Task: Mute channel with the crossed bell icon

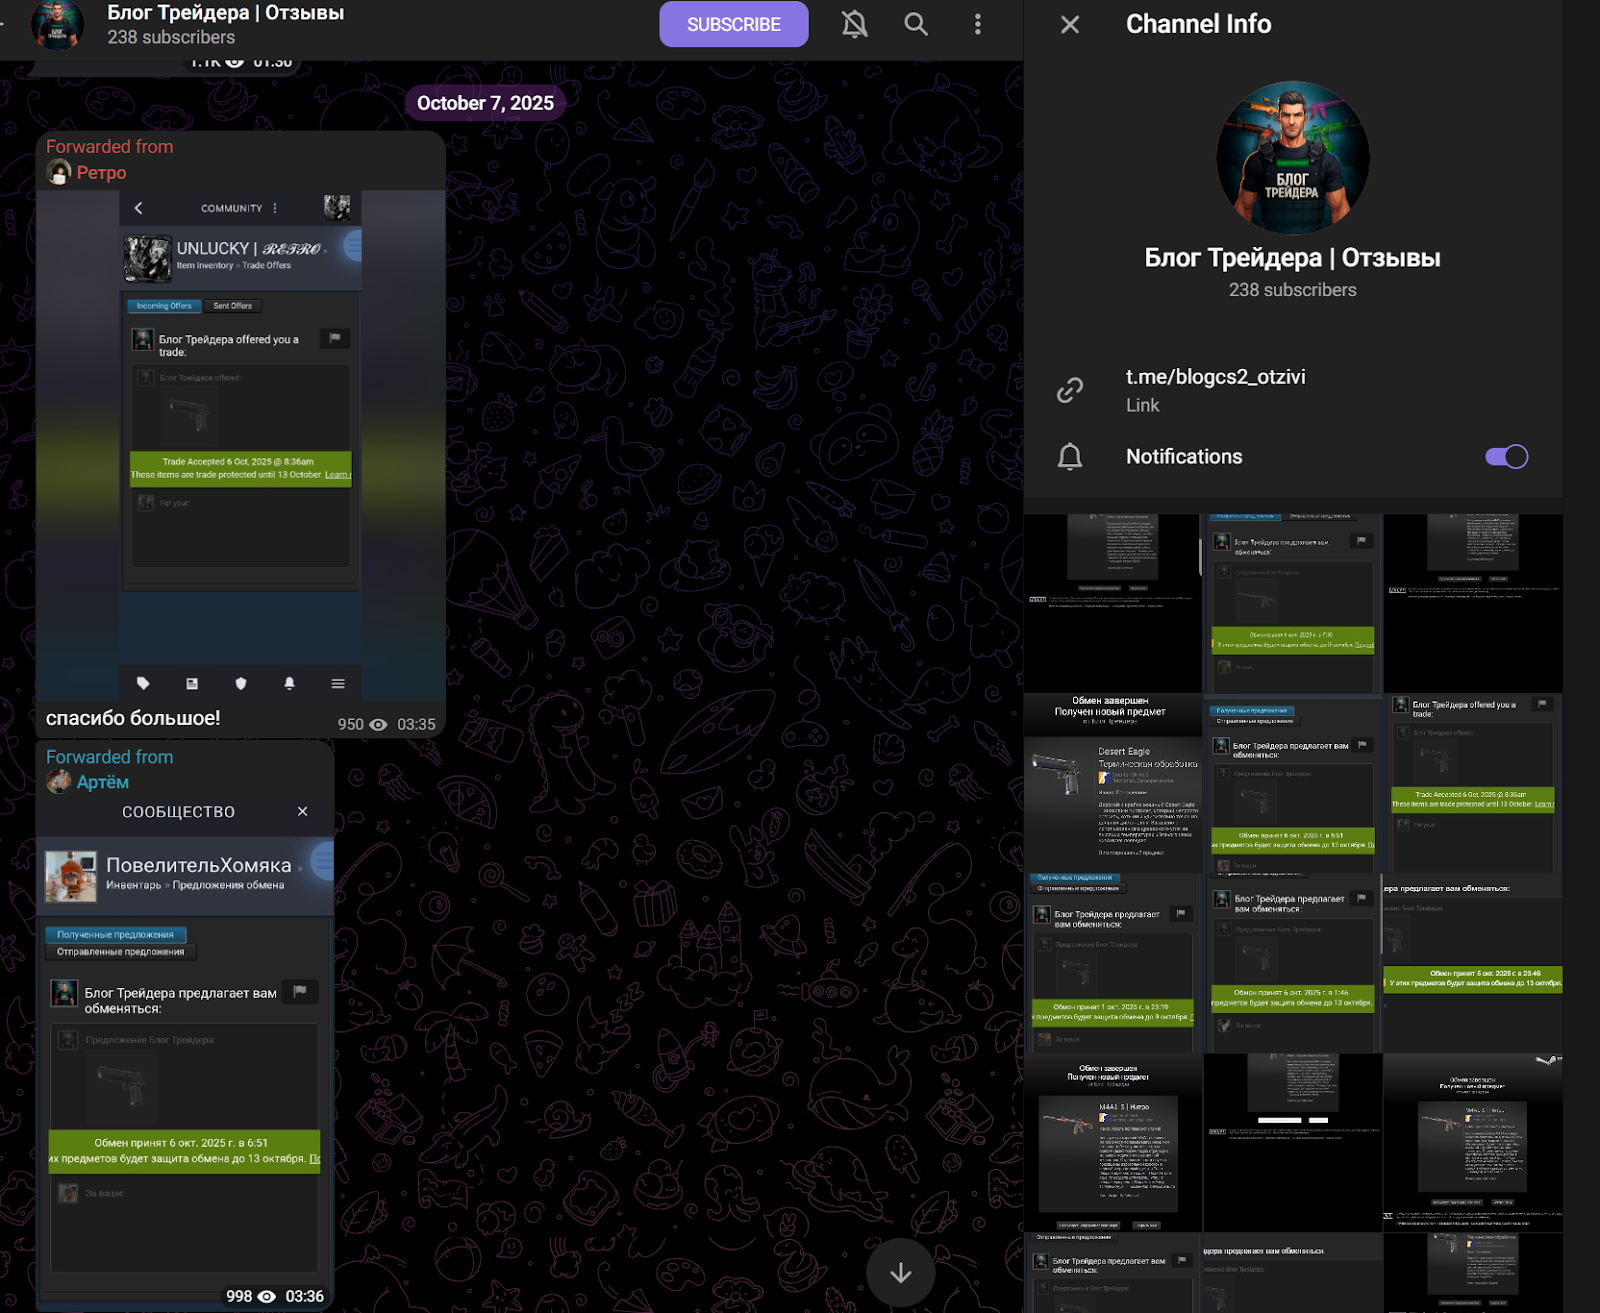Action: [x=854, y=24]
